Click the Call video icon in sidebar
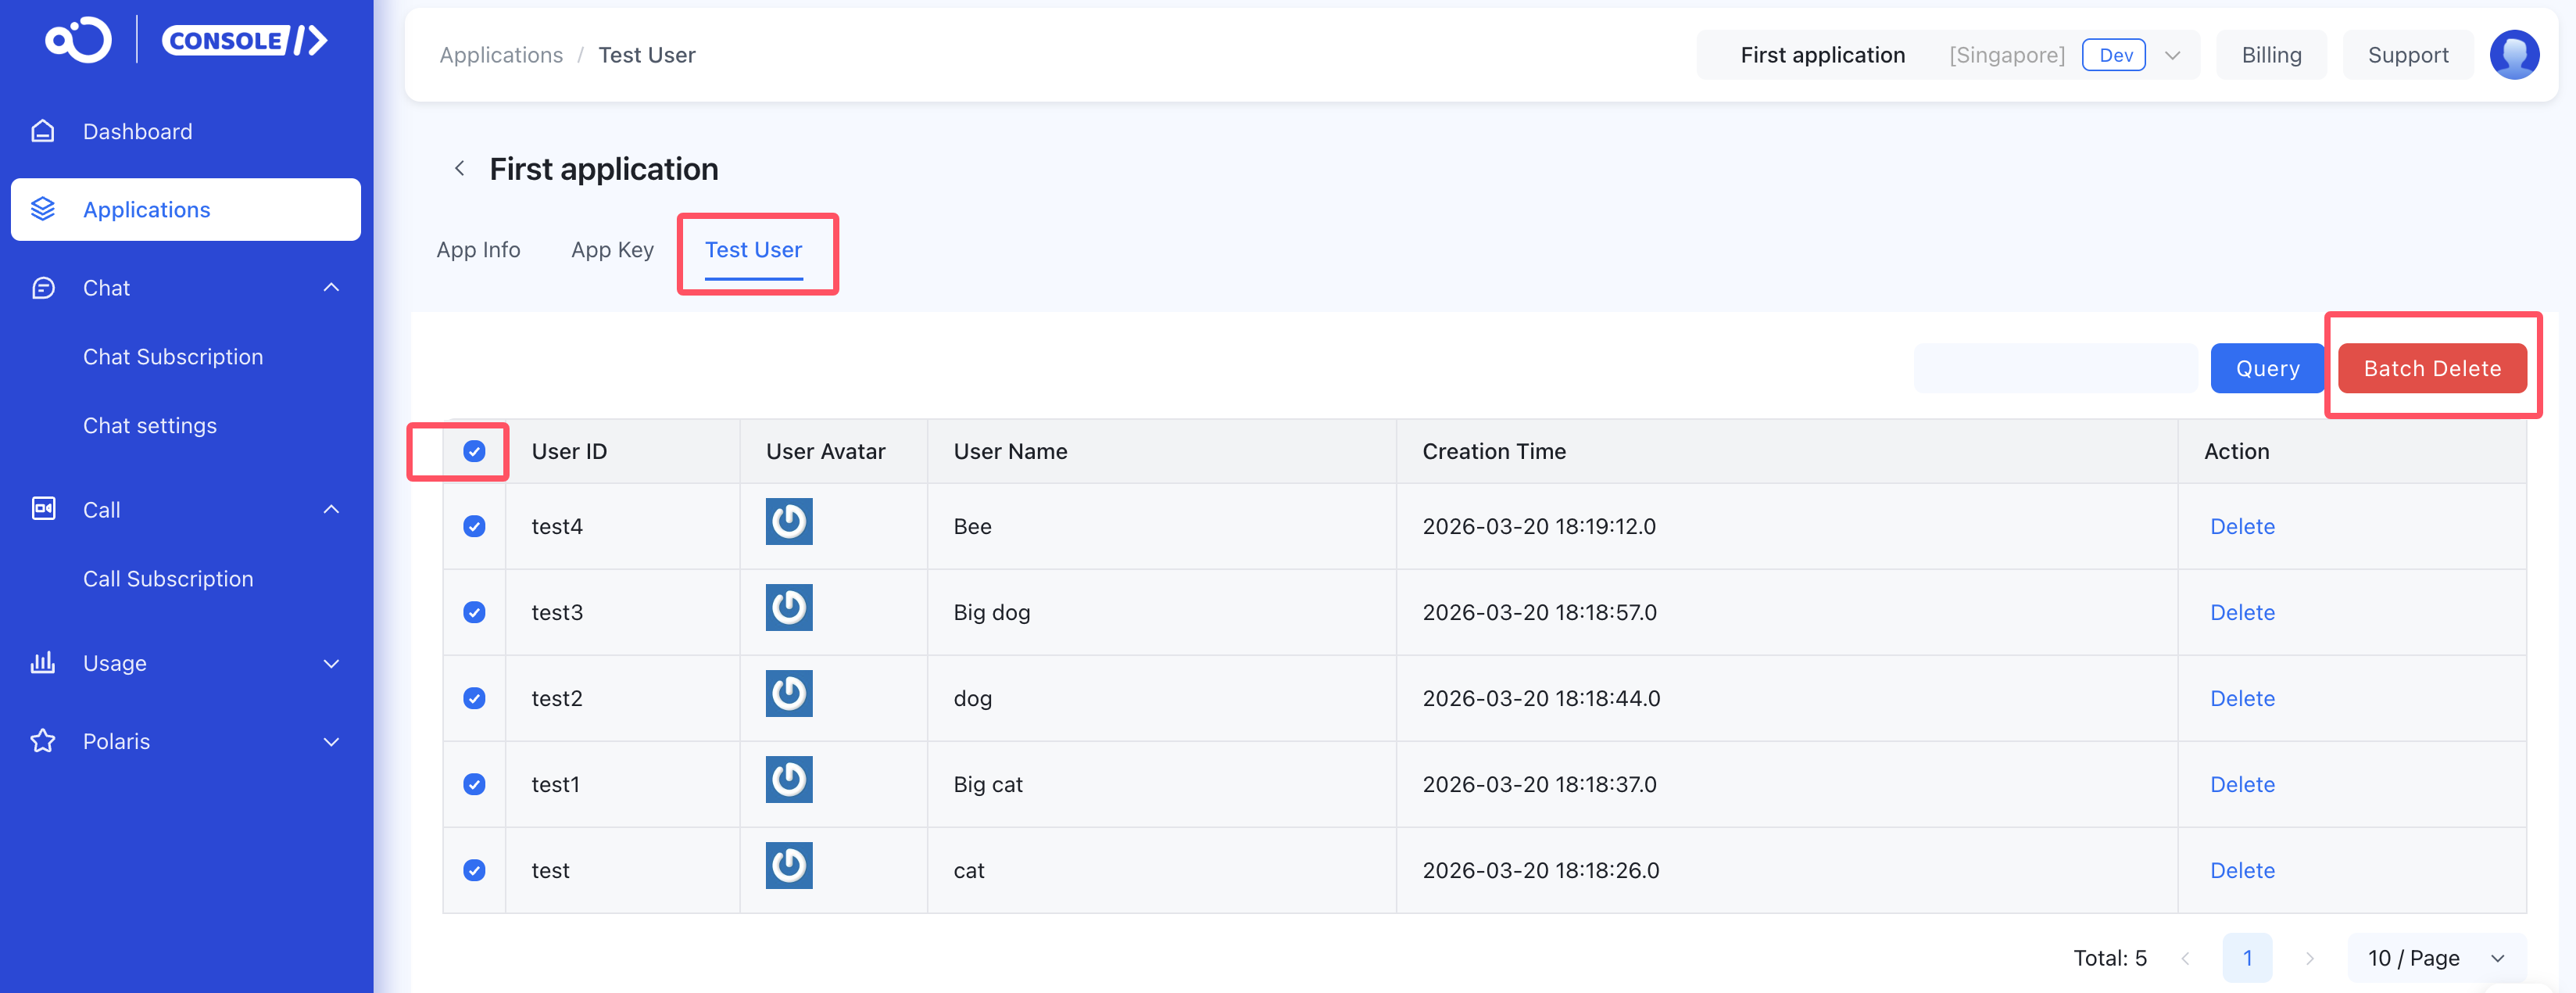 43,509
